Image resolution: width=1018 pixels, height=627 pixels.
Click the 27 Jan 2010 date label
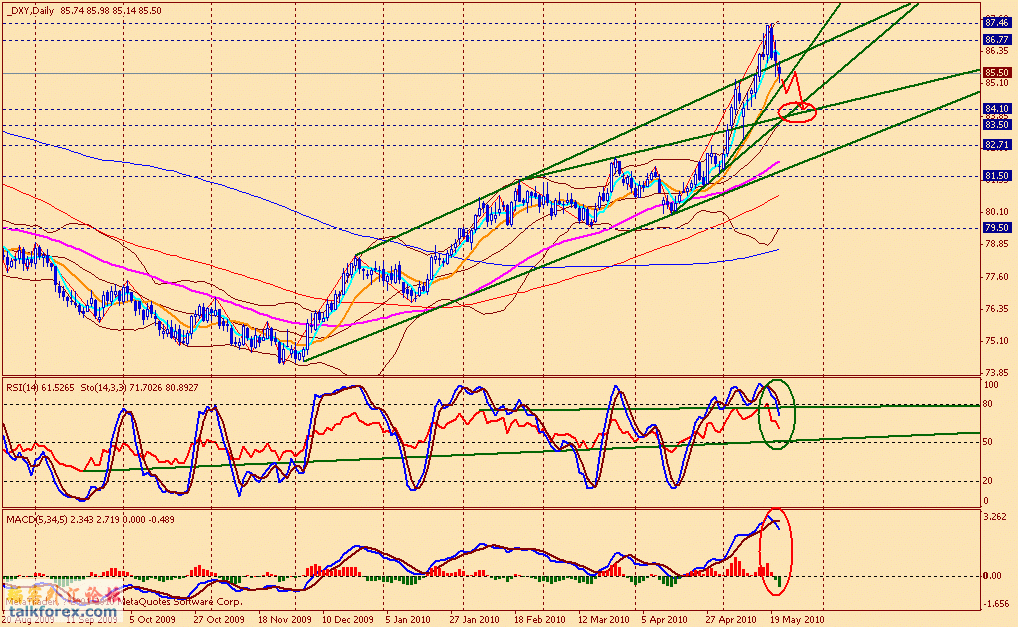[474, 619]
